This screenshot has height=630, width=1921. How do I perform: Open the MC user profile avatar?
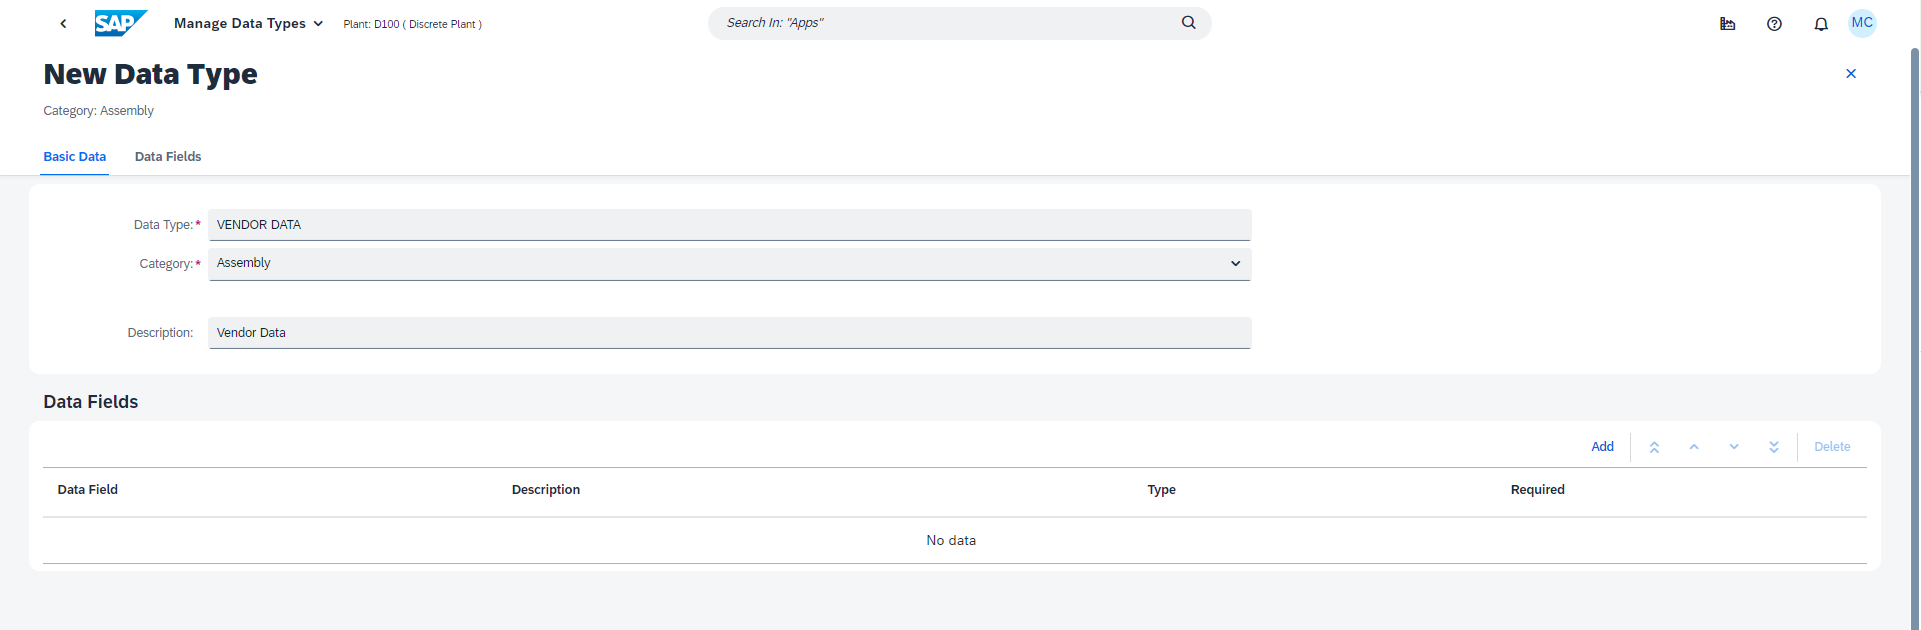coord(1862,23)
